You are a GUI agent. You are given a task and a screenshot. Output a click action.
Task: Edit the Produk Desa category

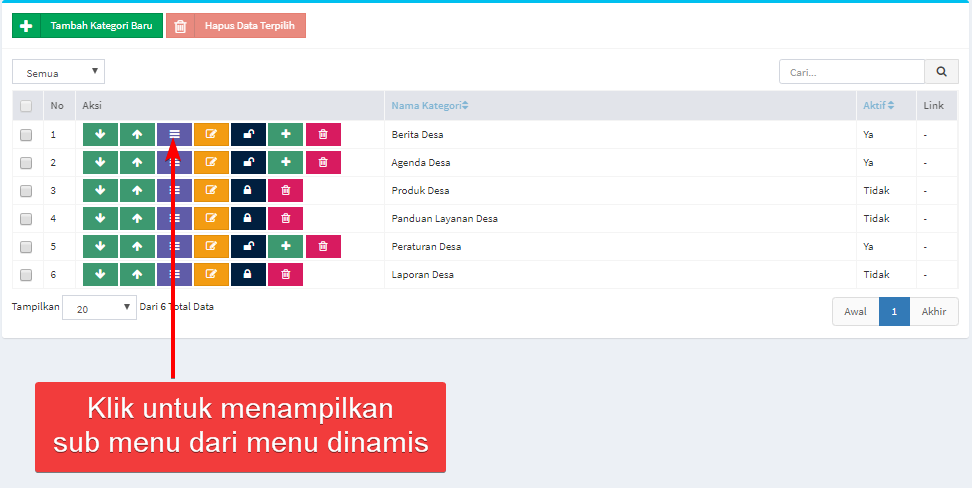coord(211,190)
